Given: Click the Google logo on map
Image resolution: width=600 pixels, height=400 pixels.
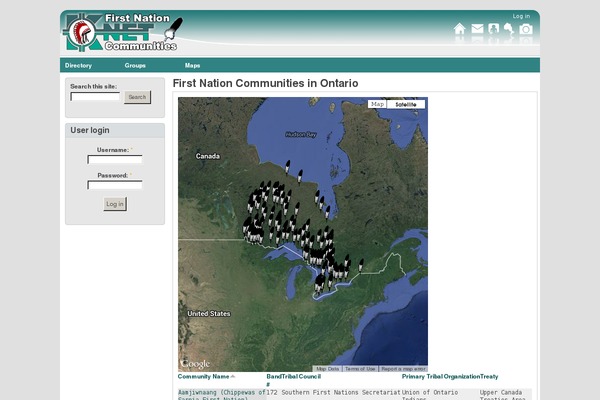Looking at the screenshot, I should pyautogui.click(x=196, y=364).
